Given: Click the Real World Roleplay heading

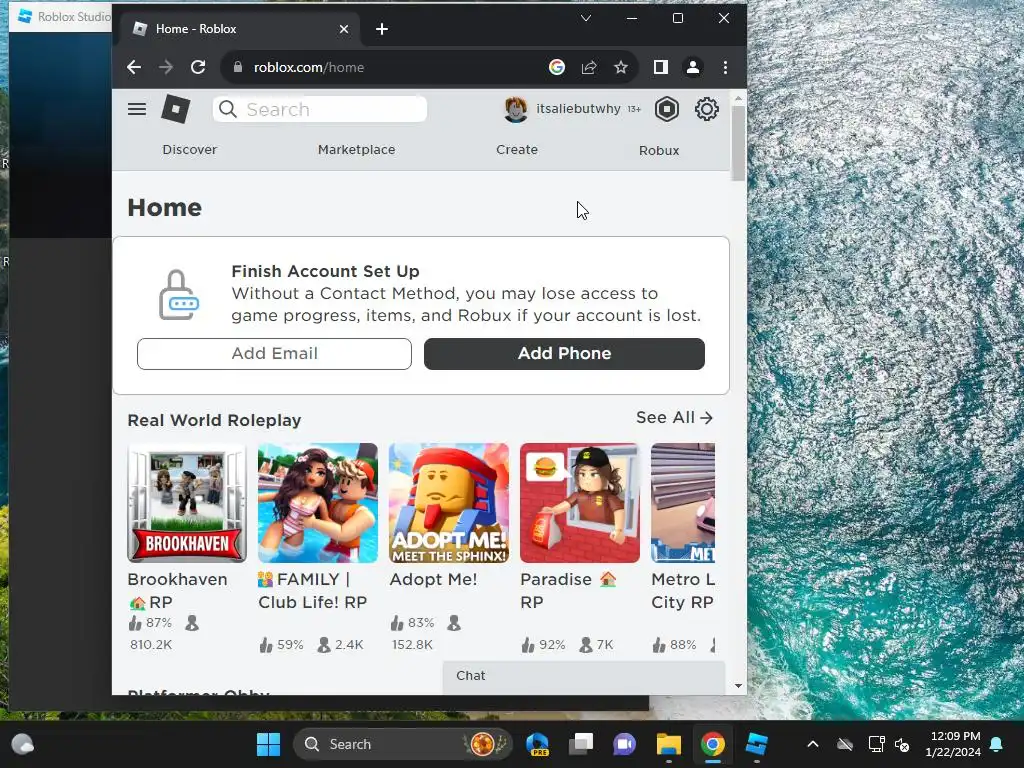Looking at the screenshot, I should (214, 420).
